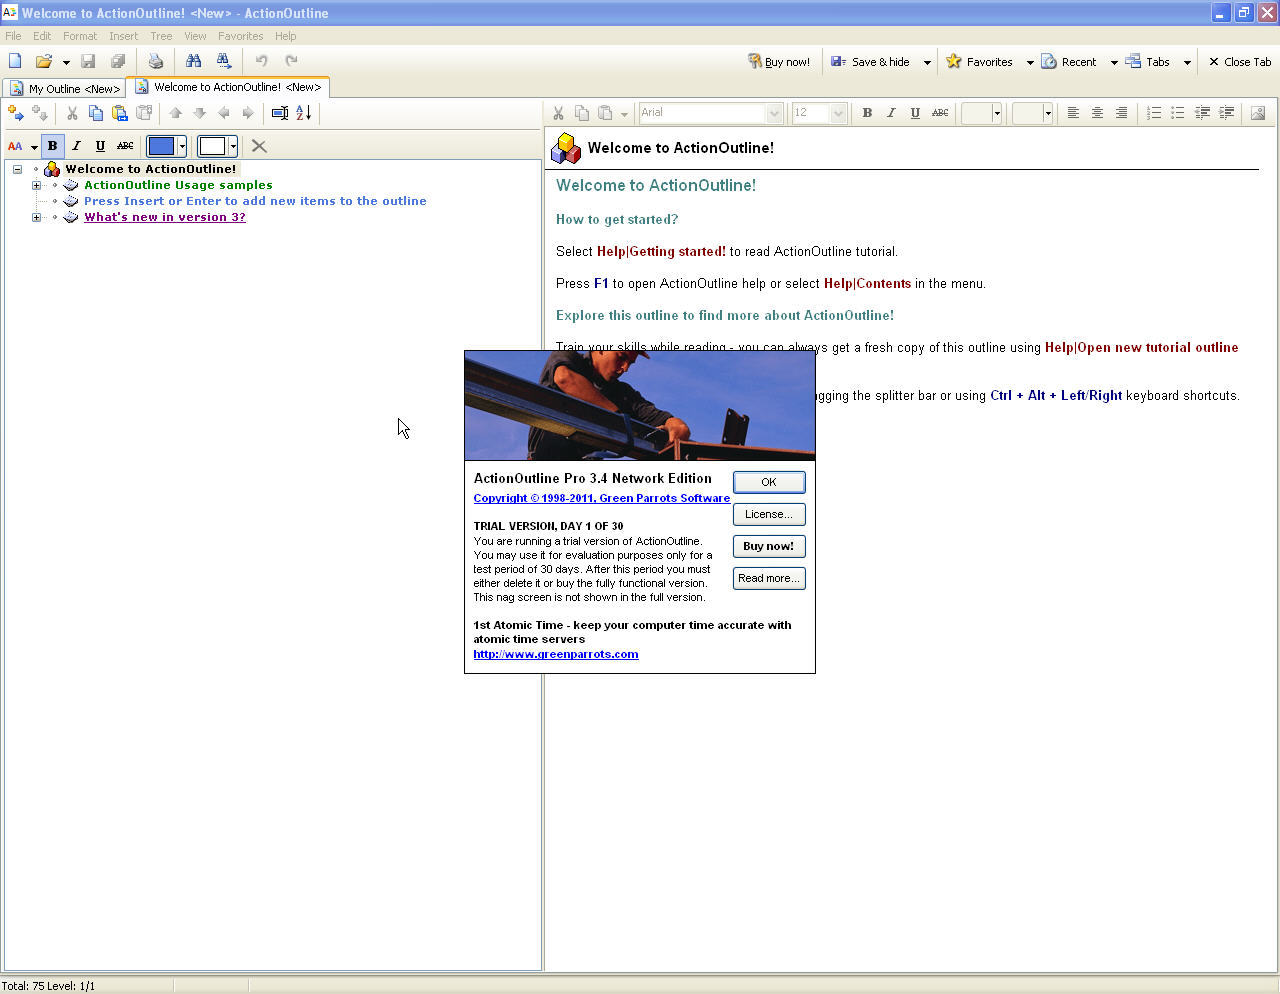Open the dropdown arrow beside the Open folder

pos(66,62)
